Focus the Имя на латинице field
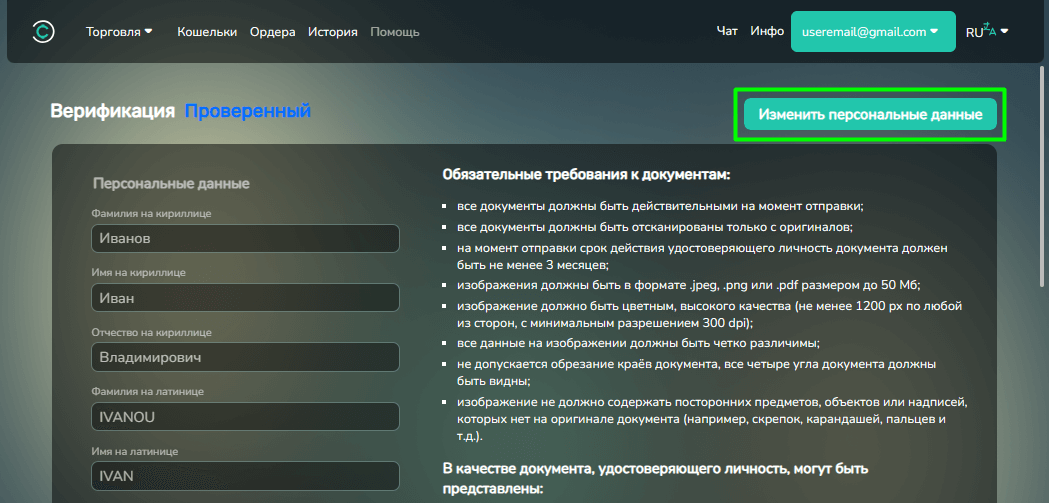The image size is (1049, 503). point(244,476)
